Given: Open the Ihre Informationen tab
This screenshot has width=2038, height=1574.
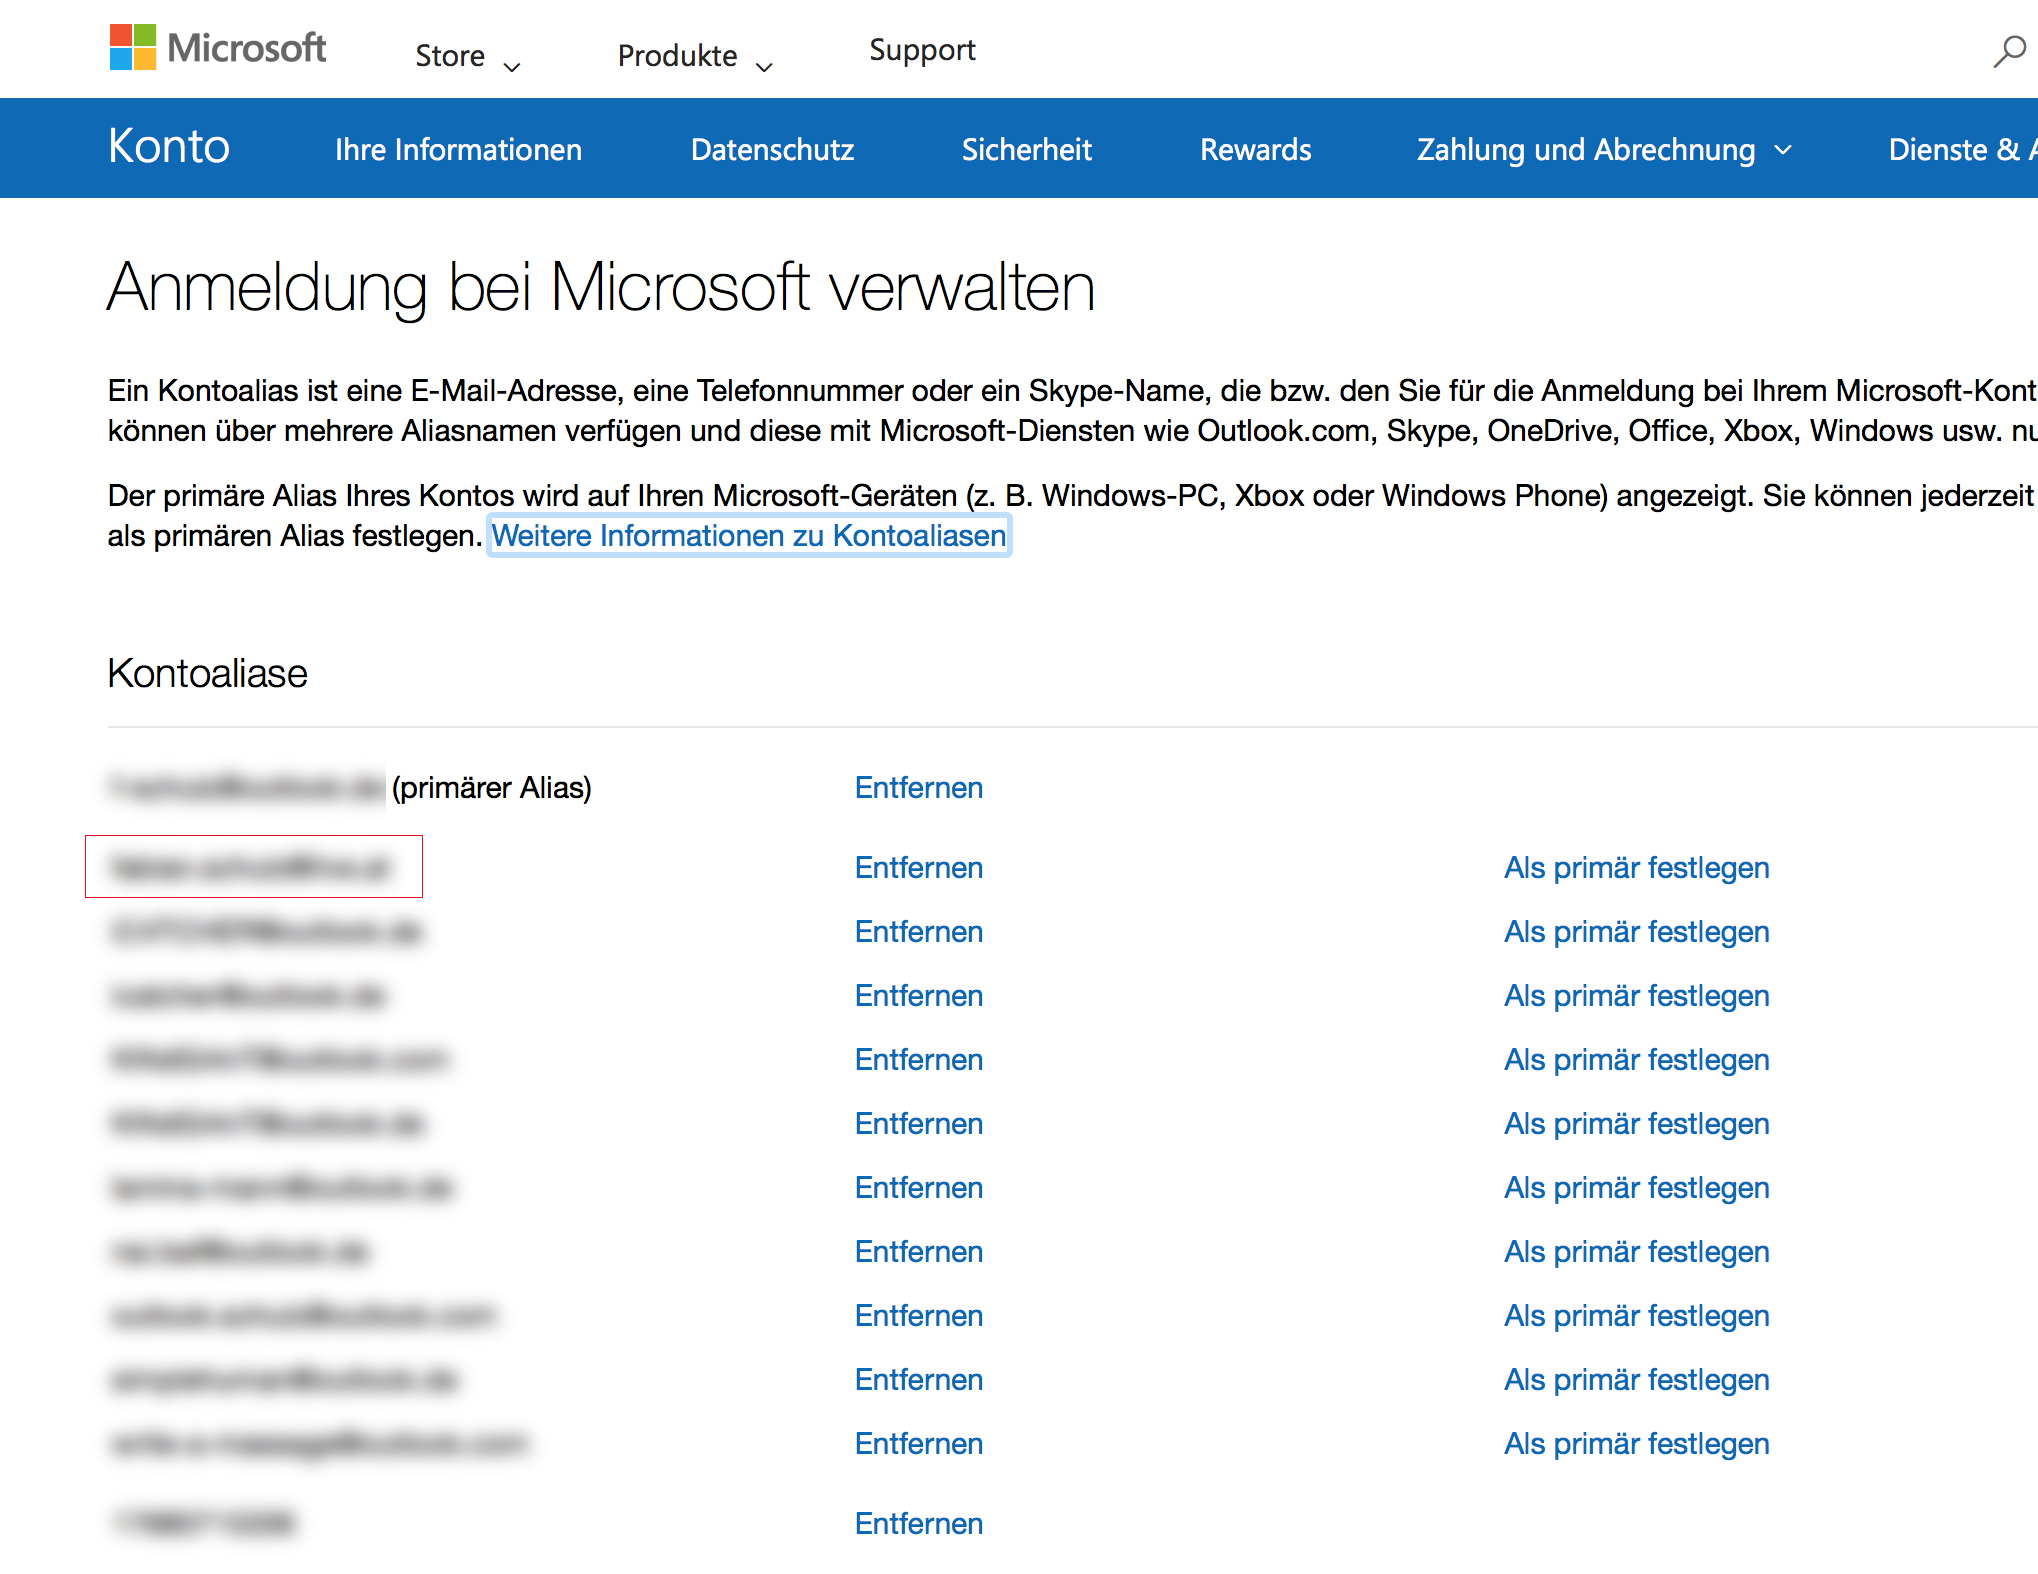Looking at the screenshot, I should coord(458,149).
